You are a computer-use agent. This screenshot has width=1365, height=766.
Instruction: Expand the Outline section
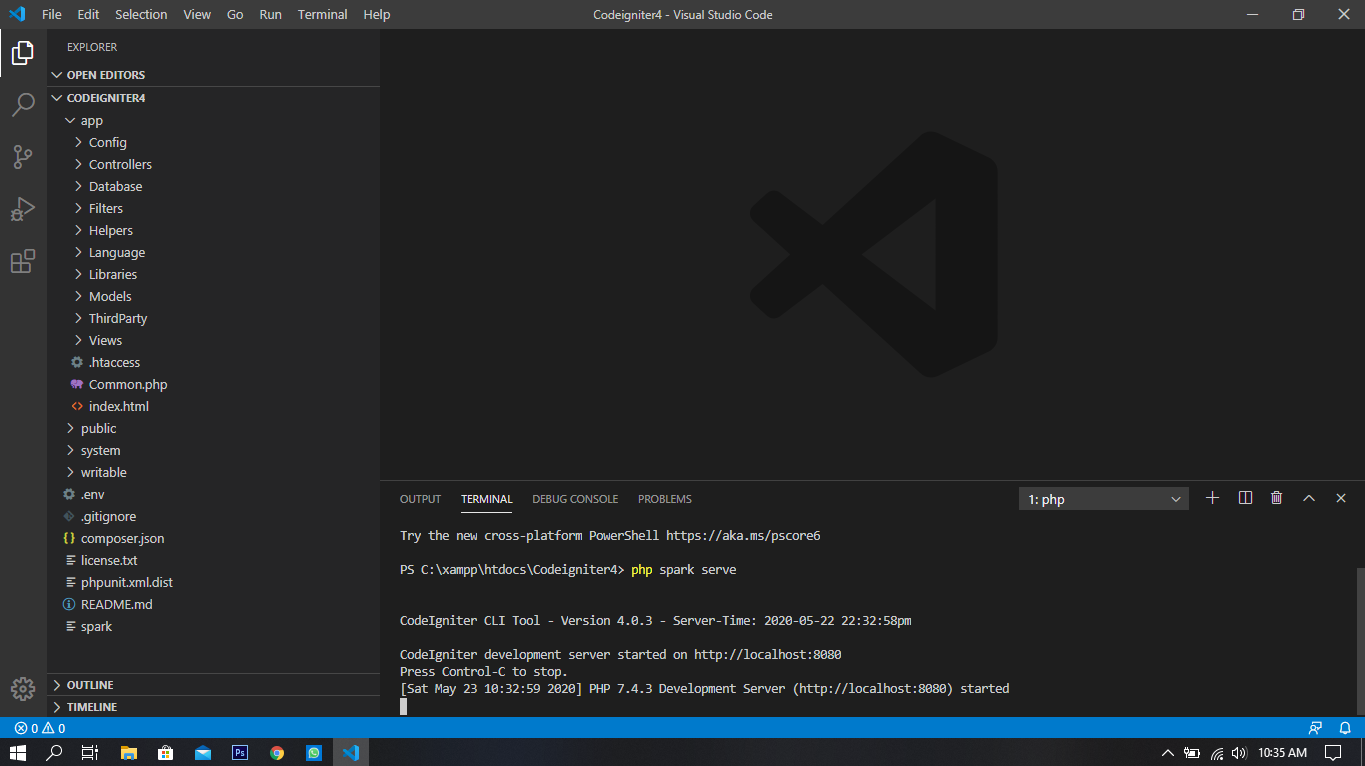click(213, 685)
